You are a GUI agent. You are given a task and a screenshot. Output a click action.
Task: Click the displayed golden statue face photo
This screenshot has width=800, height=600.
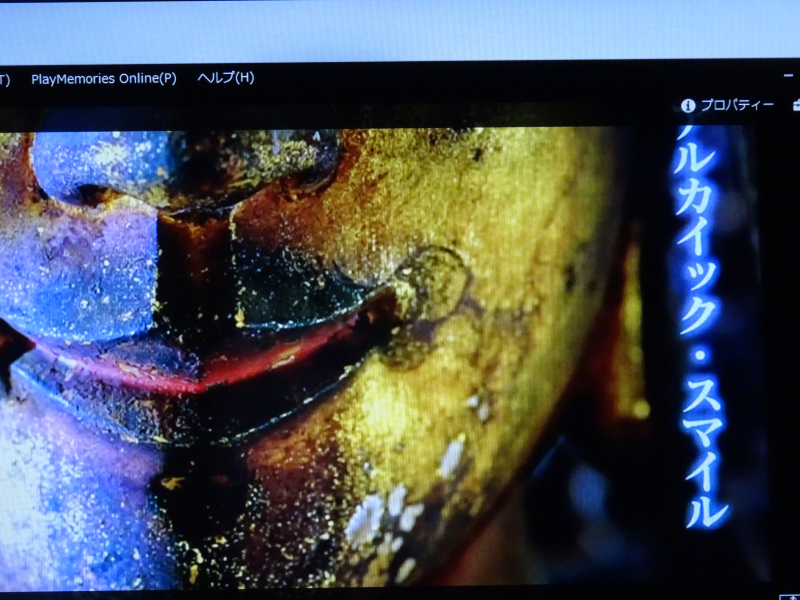[383, 357]
